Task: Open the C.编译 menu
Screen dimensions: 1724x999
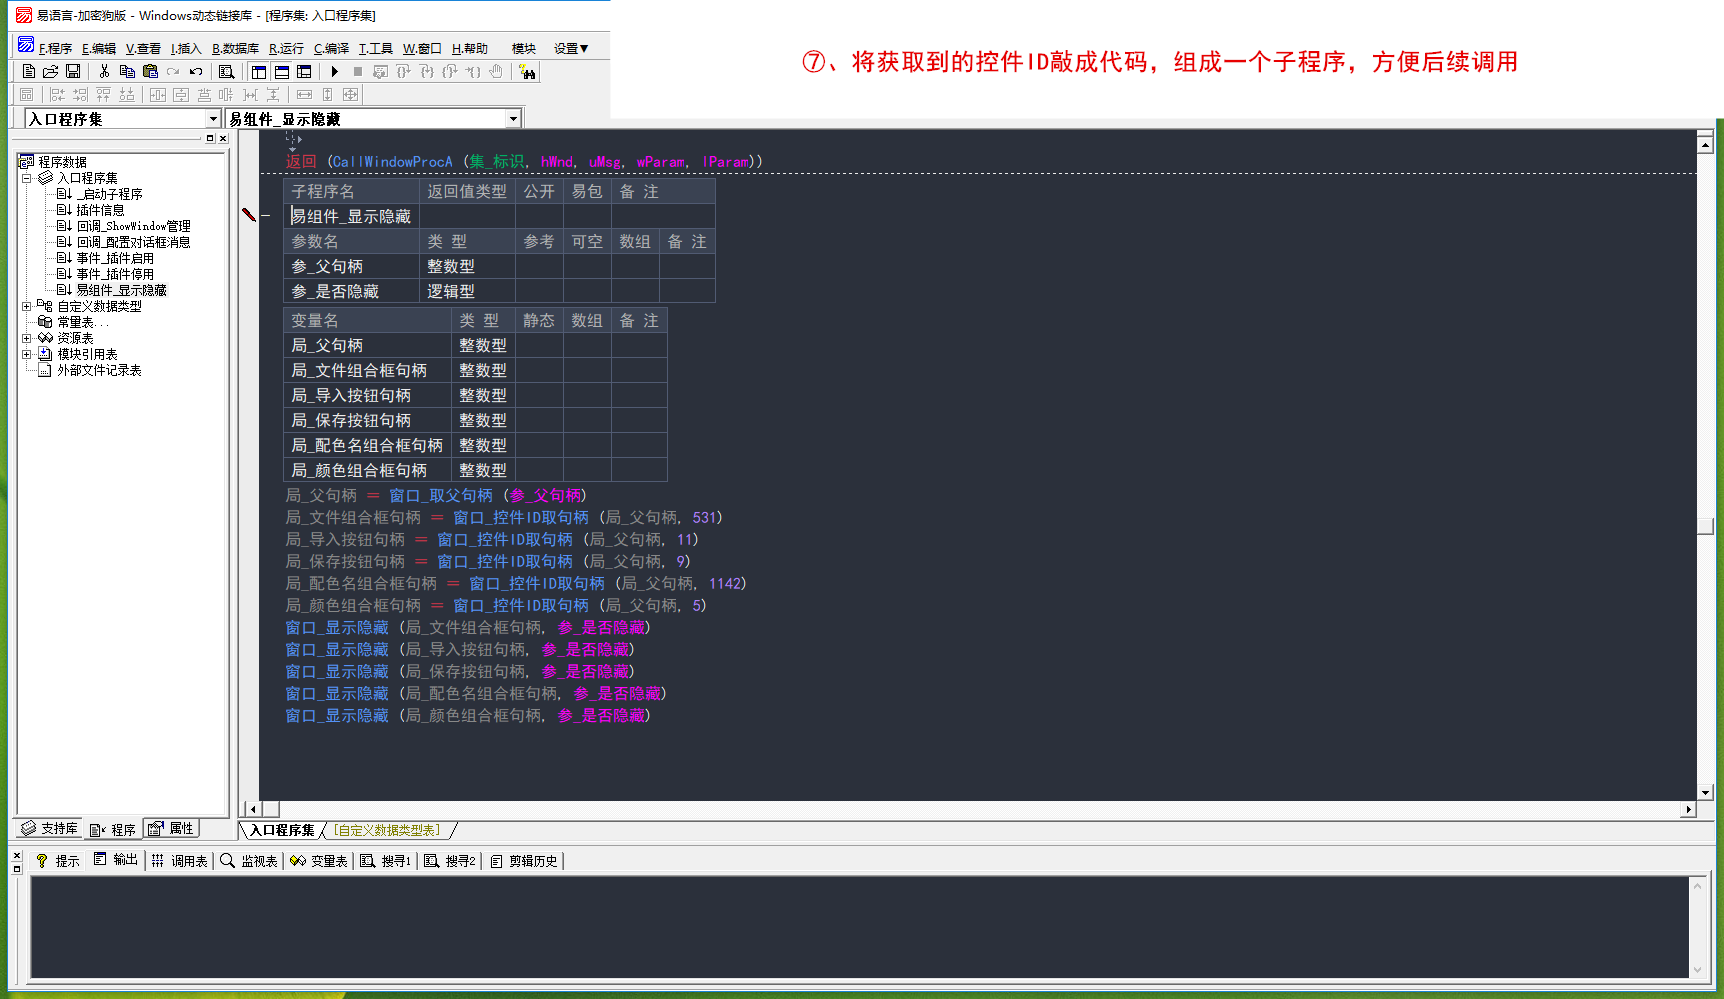Action: (x=331, y=48)
